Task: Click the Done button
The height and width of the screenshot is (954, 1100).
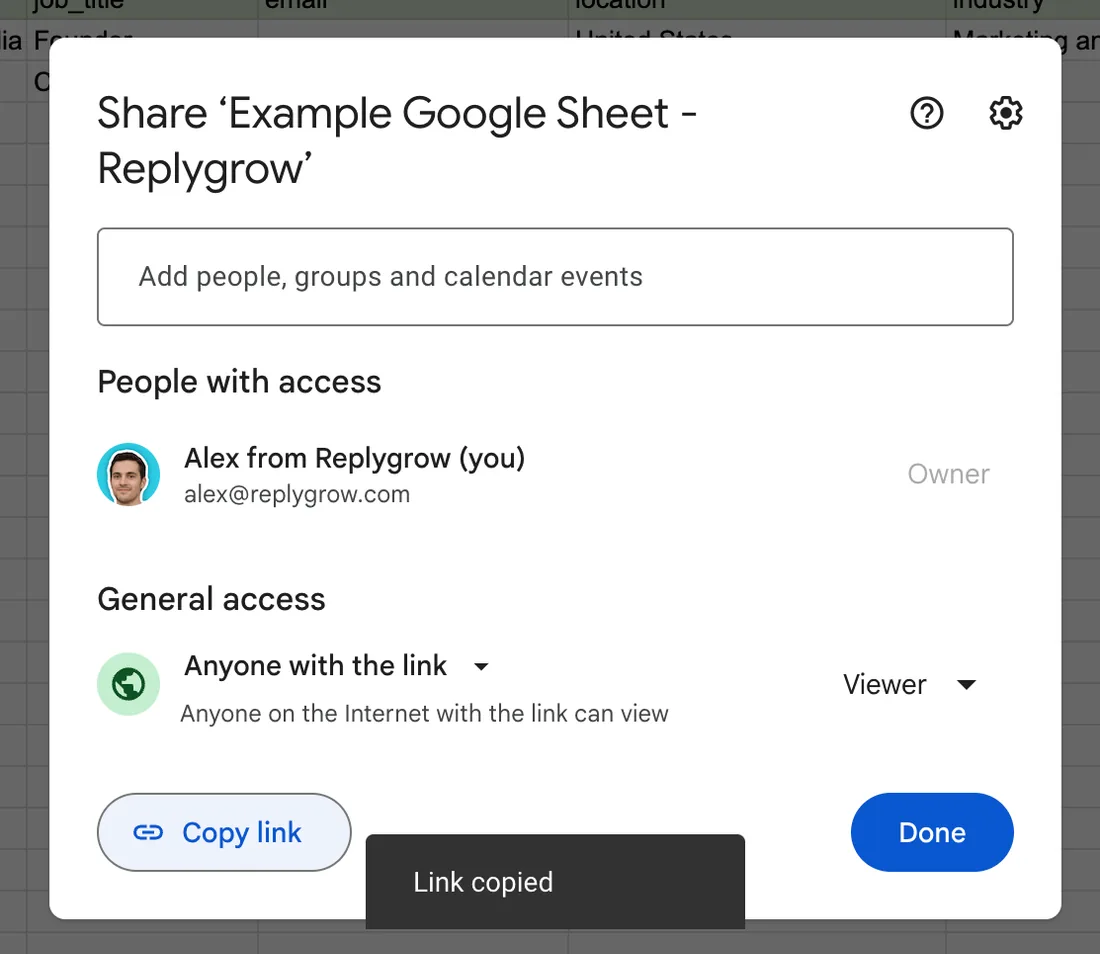Action: 932,833
